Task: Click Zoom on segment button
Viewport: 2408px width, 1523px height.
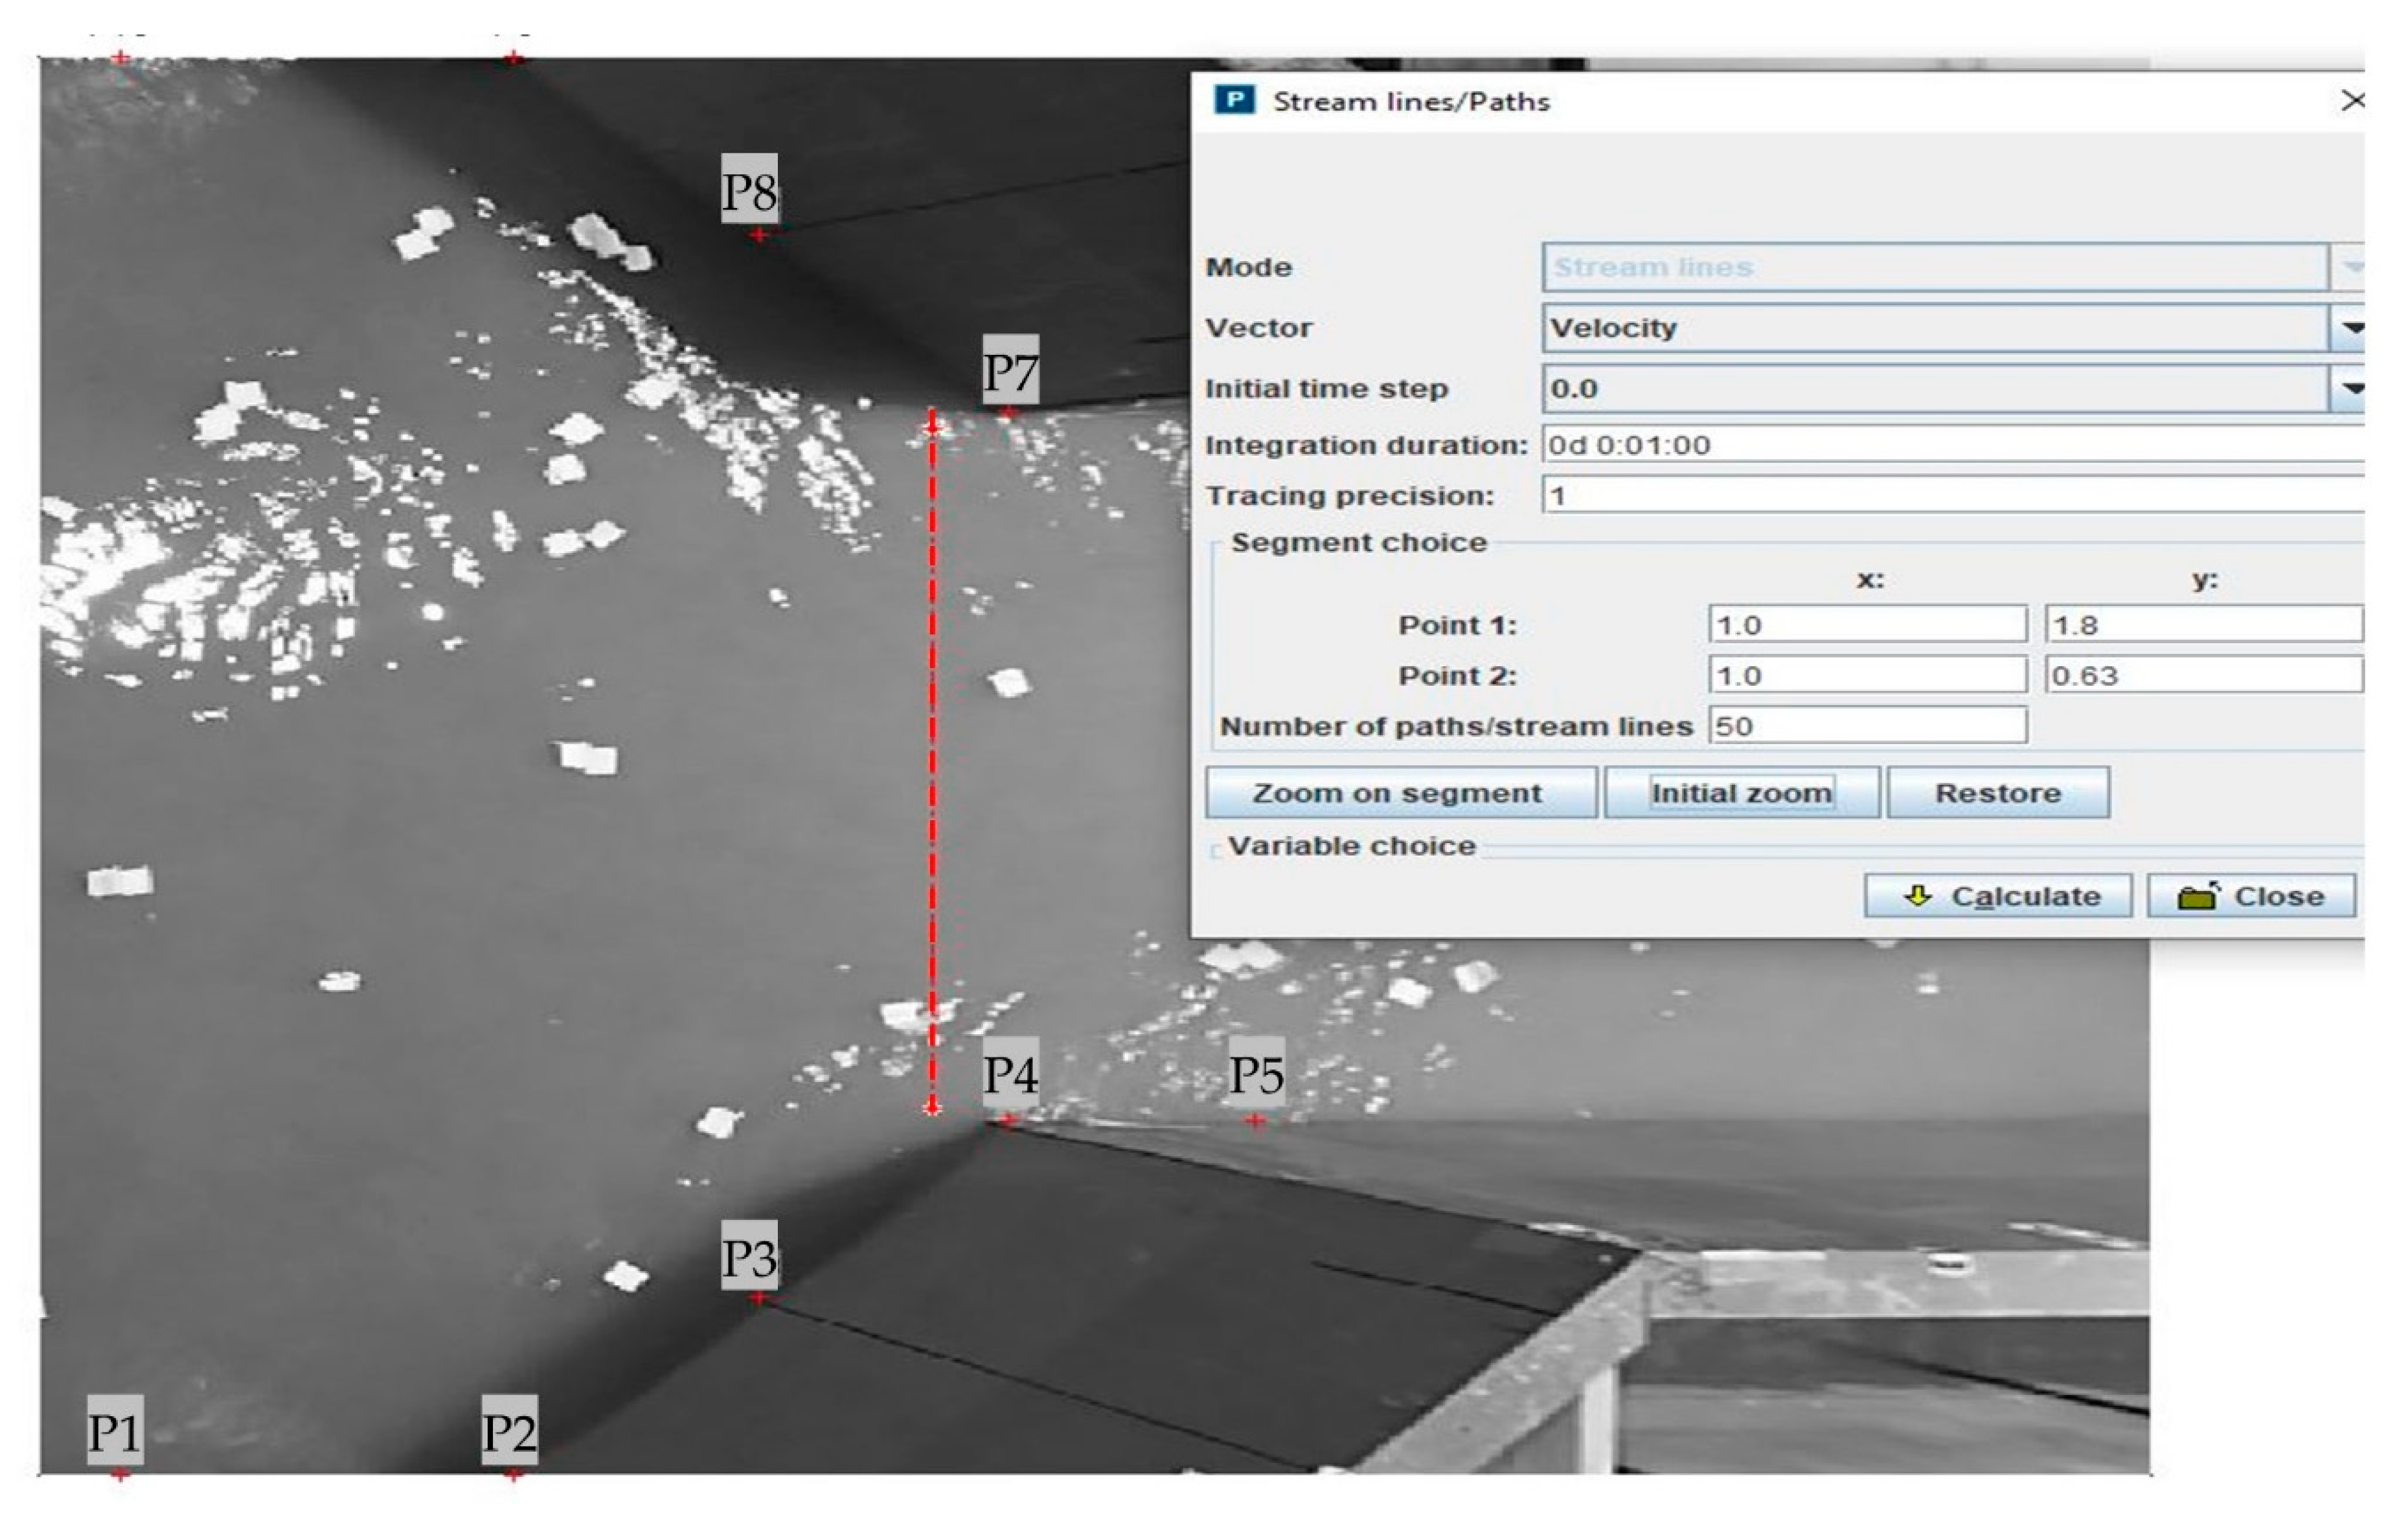Action: [1399, 793]
